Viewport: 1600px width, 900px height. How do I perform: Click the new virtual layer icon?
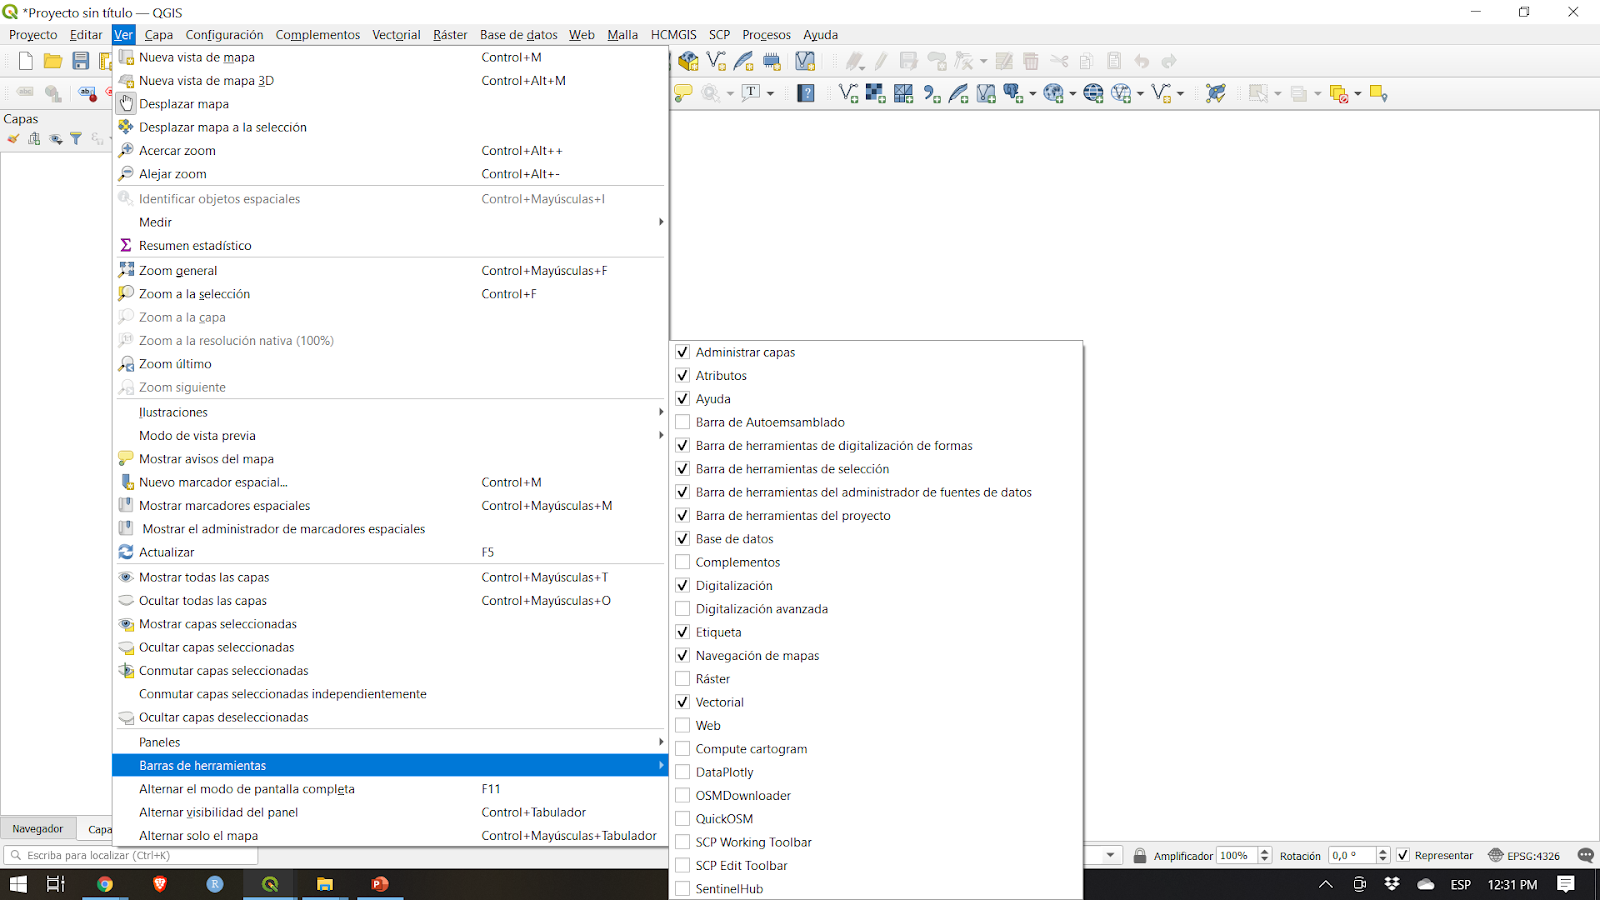coord(805,61)
